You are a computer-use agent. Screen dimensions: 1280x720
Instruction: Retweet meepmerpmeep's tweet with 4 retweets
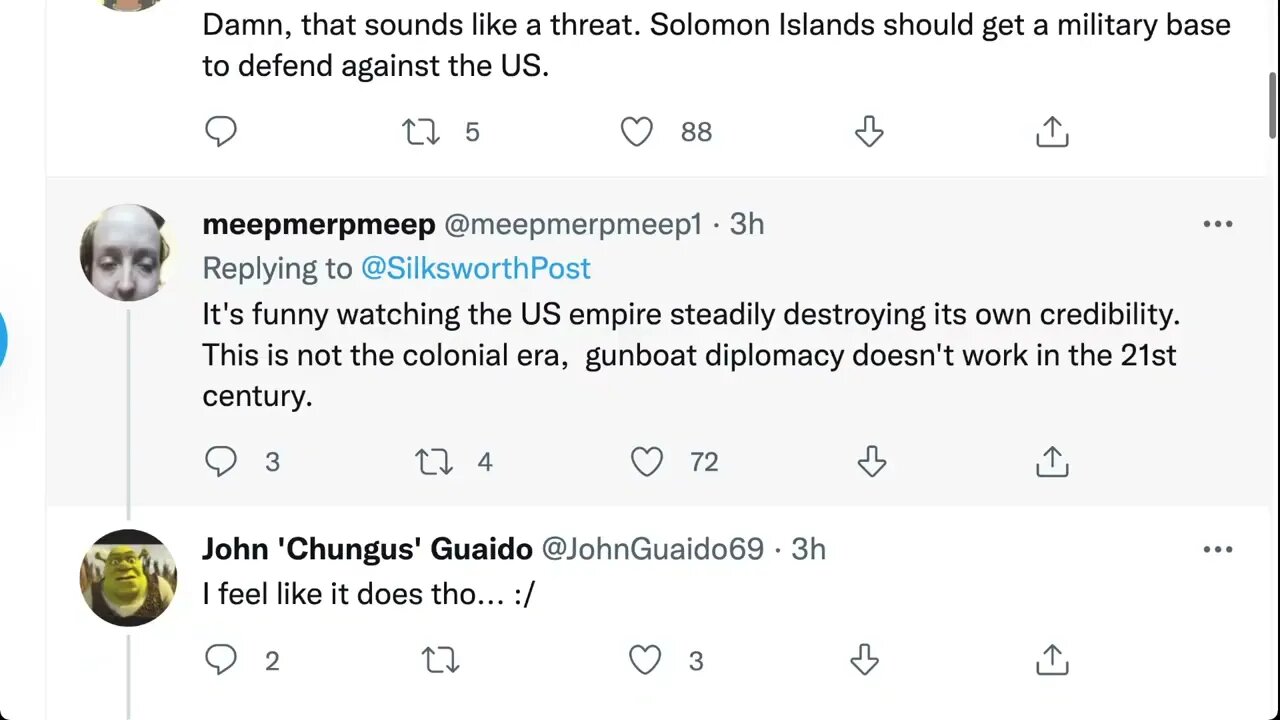pos(434,461)
